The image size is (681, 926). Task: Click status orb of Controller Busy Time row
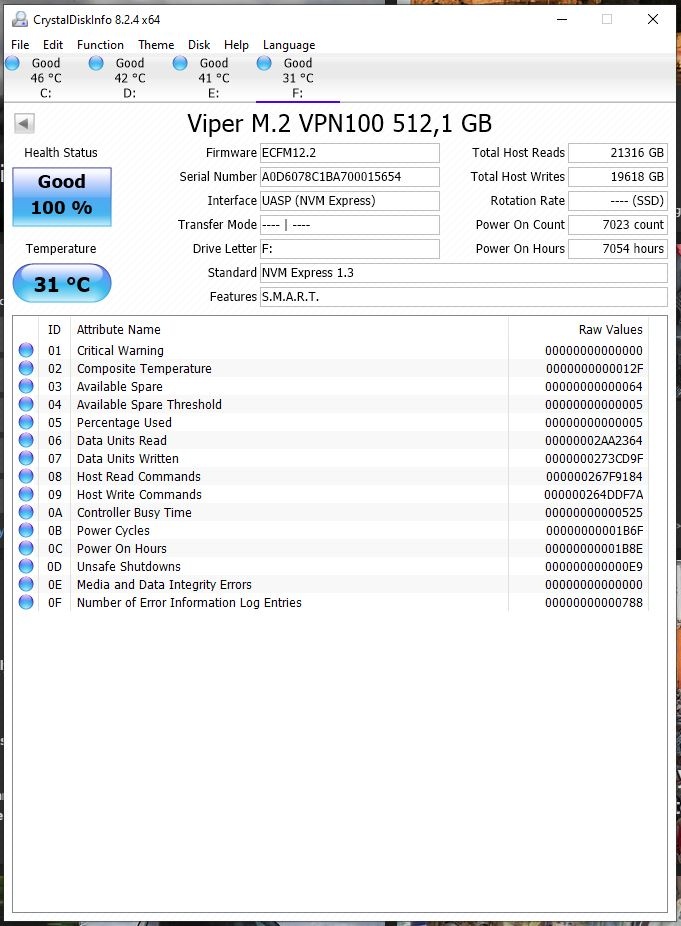tap(26, 512)
